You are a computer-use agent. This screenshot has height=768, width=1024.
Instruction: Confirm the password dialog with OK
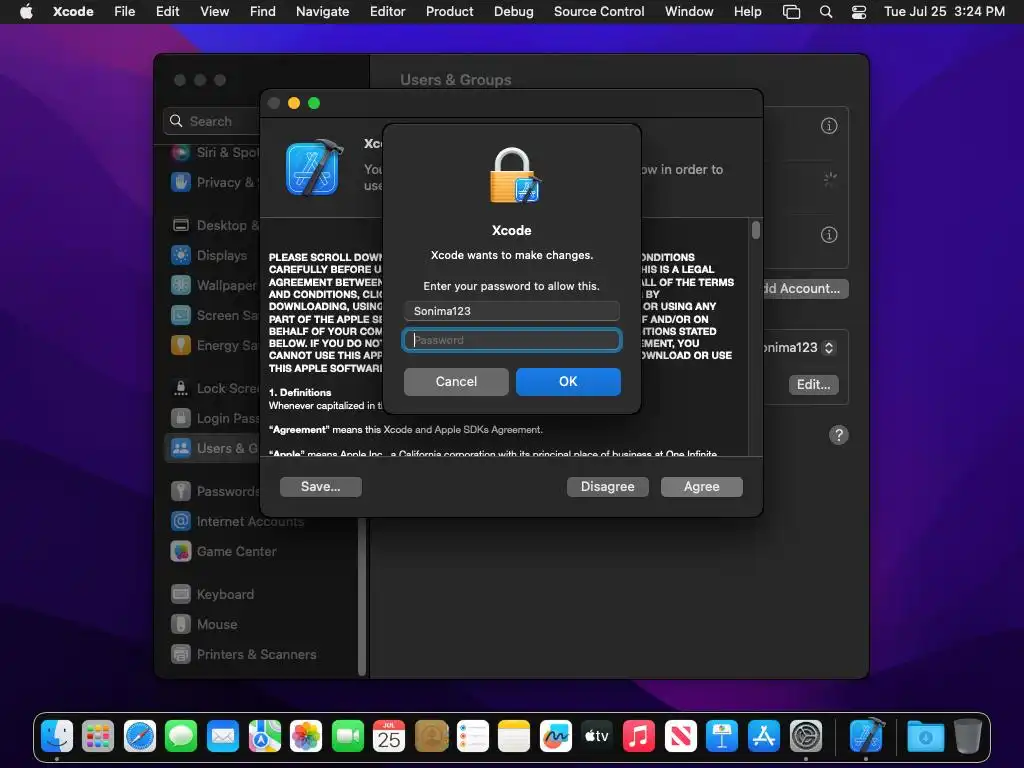[568, 381]
